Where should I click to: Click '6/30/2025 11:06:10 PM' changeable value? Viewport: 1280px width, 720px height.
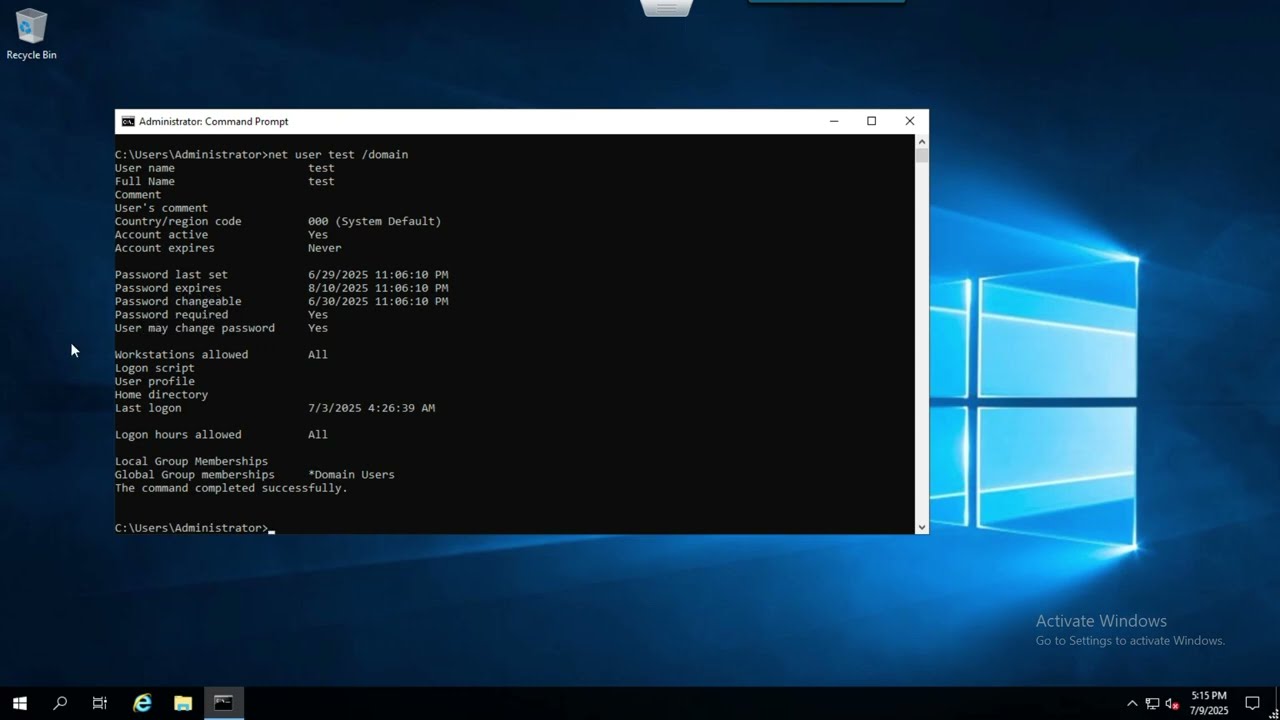click(378, 301)
